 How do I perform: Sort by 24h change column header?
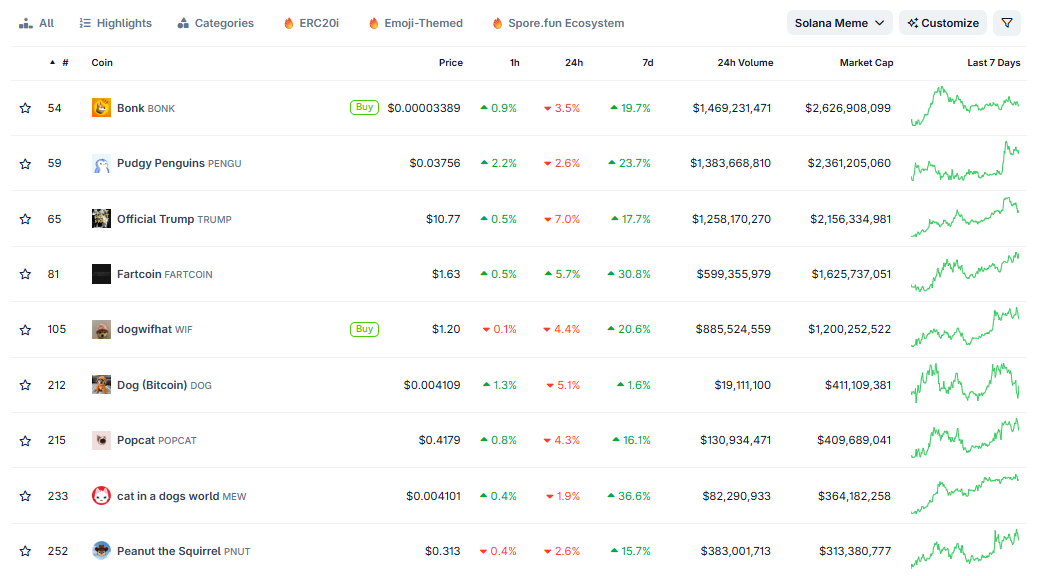click(x=574, y=63)
